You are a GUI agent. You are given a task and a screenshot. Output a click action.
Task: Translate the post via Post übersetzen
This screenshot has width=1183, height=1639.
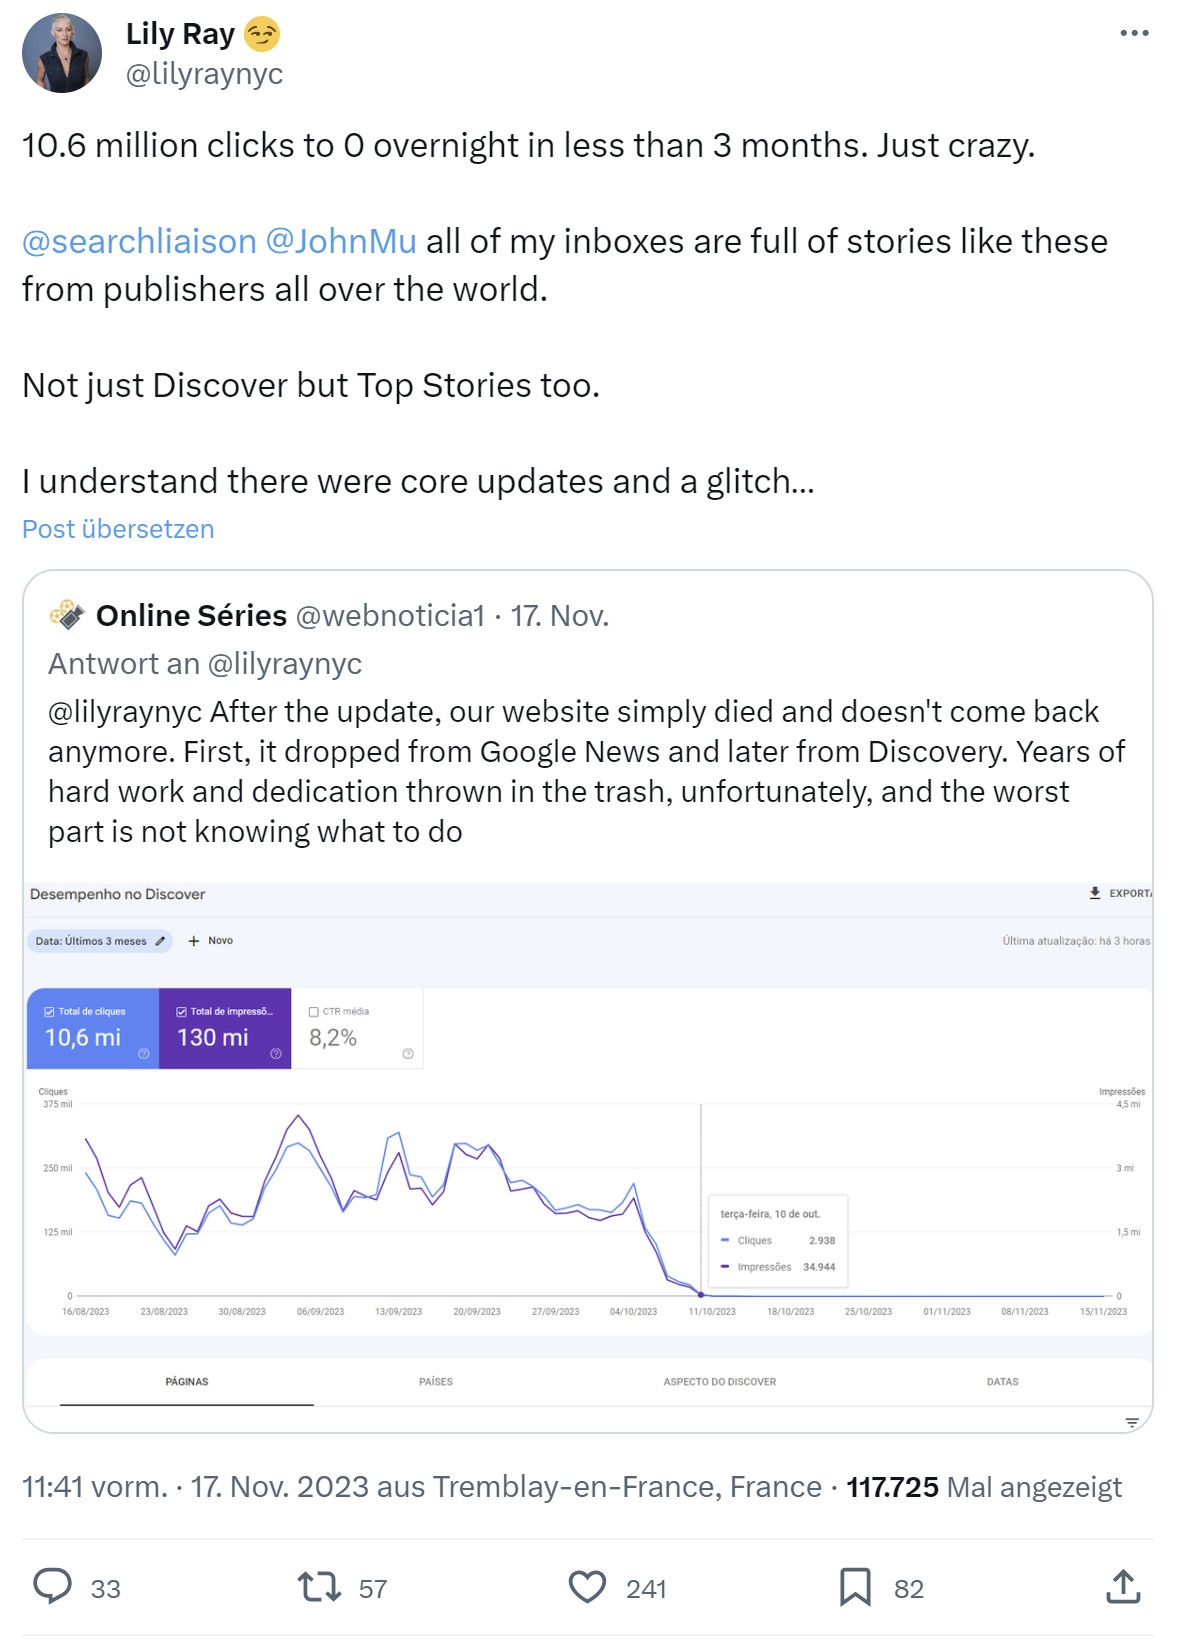(x=117, y=529)
